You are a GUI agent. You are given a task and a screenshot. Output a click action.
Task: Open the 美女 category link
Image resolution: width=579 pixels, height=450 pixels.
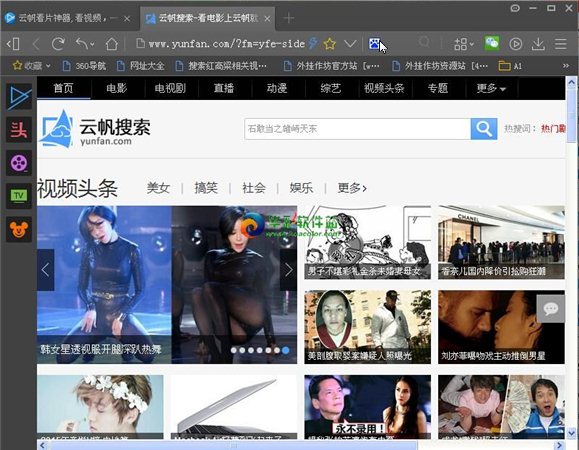pyautogui.click(x=158, y=188)
